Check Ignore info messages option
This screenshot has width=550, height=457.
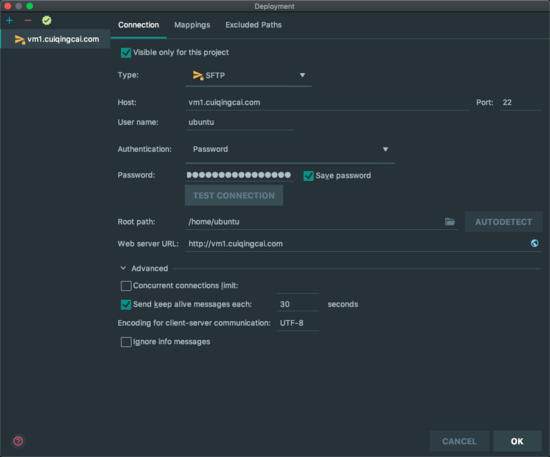pyautogui.click(x=126, y=342)
